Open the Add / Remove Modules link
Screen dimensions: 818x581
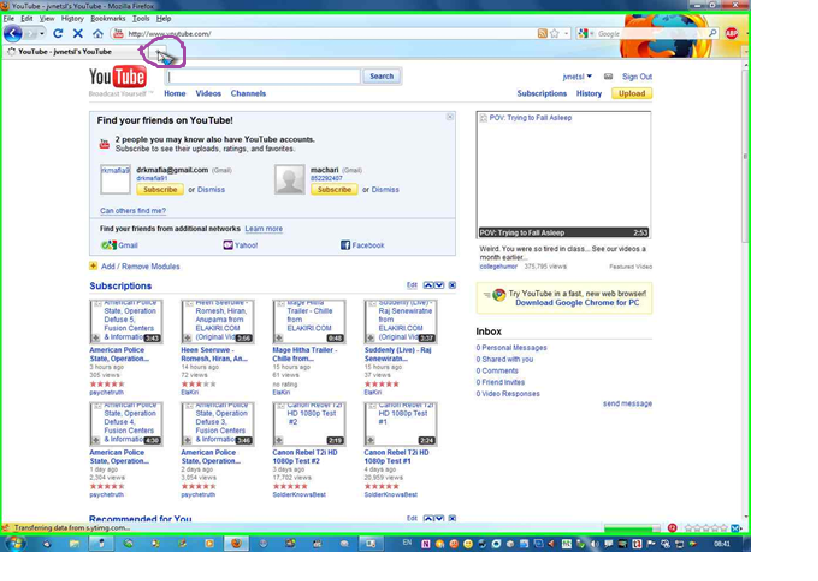point(139,267)
